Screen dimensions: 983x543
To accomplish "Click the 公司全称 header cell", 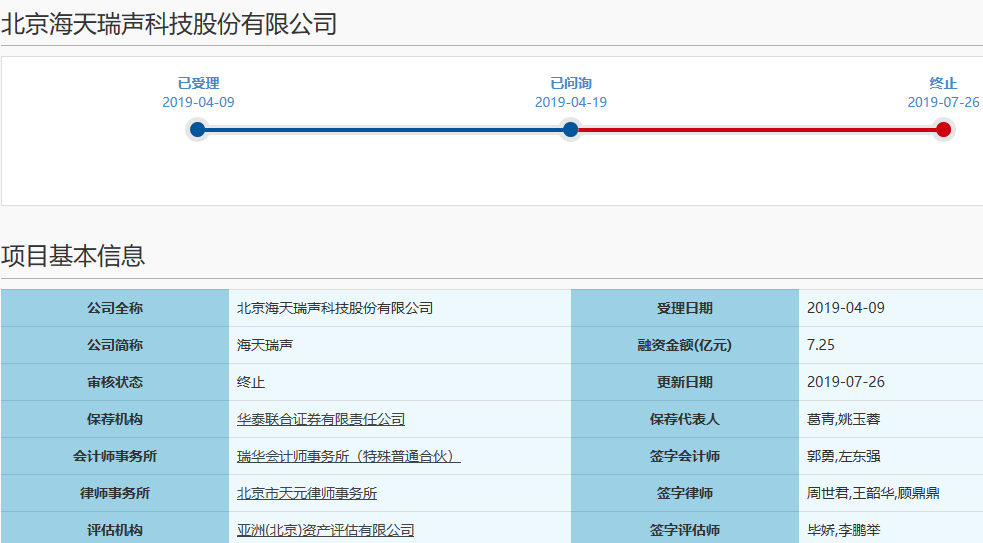I will coord(115,308).
